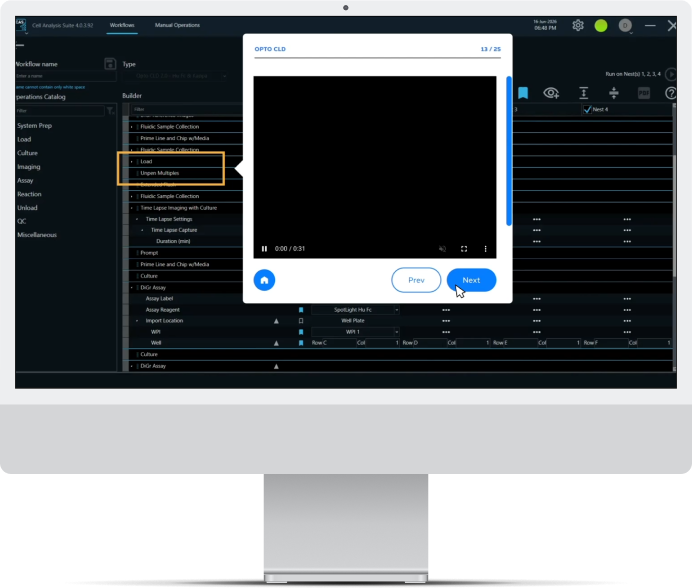Unmute the tutorial video audio
Screen dimensions: 692x588
(442, 249)
